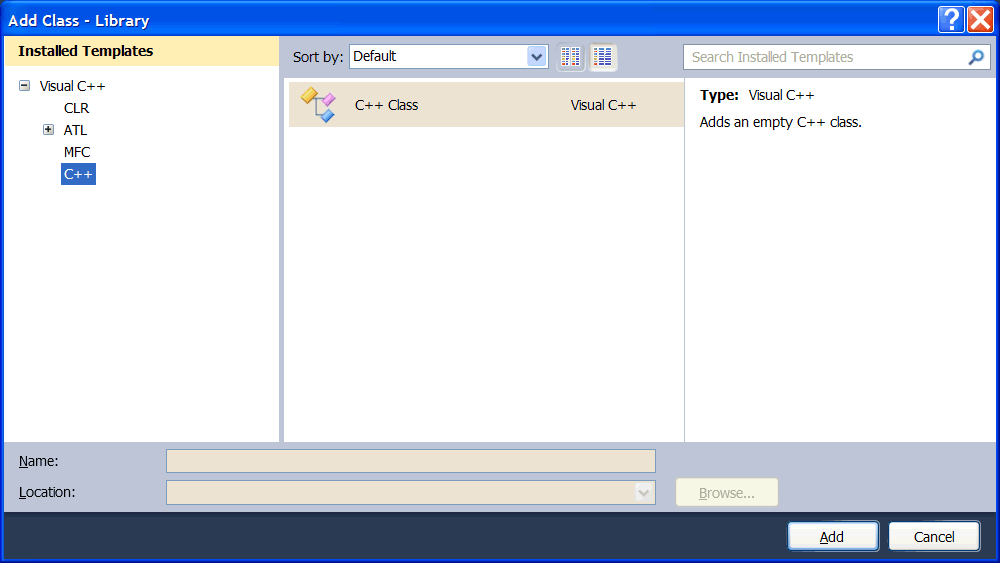Click the Name input field
The height and width of the screenshot is (563, 1000).
tap(411, 461)
